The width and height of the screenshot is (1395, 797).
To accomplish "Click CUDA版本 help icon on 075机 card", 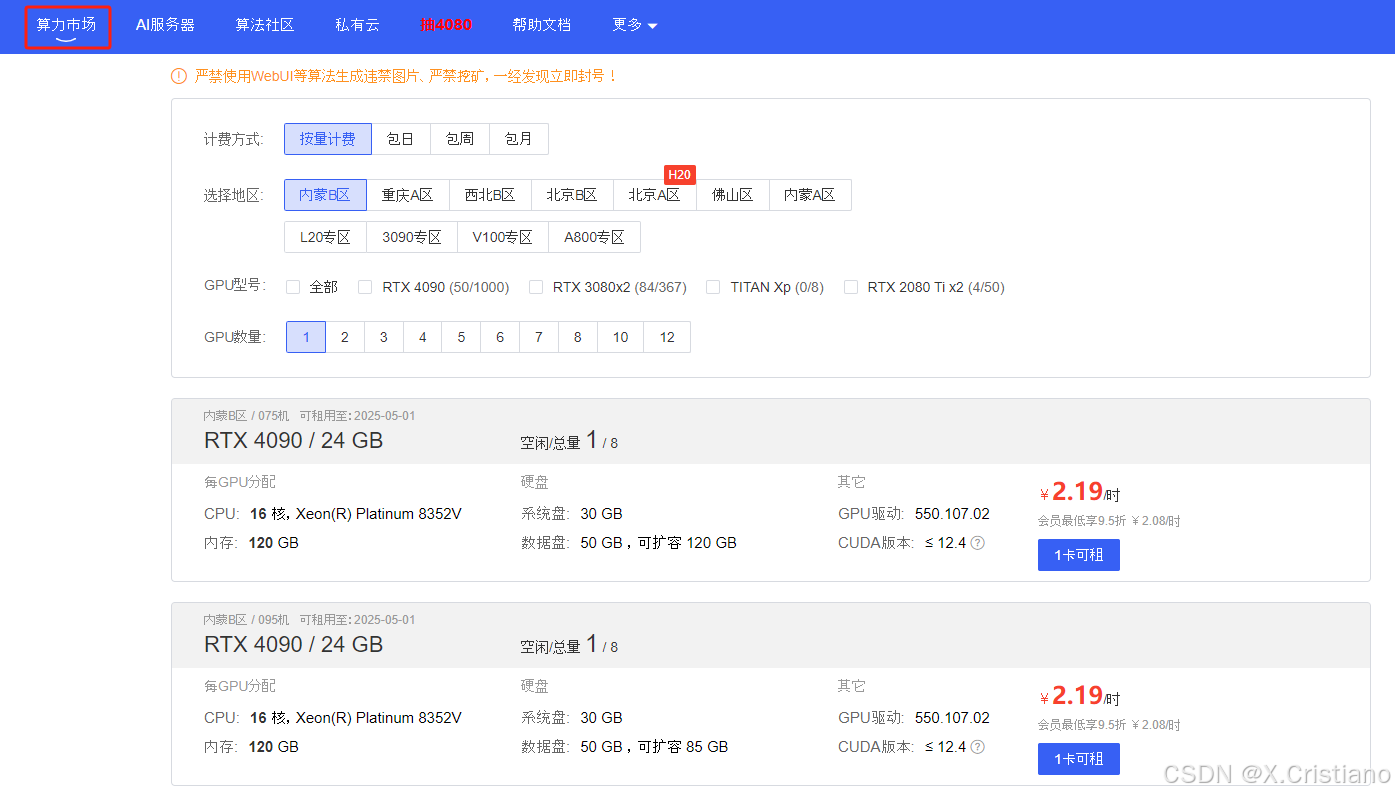I will 977,543.
